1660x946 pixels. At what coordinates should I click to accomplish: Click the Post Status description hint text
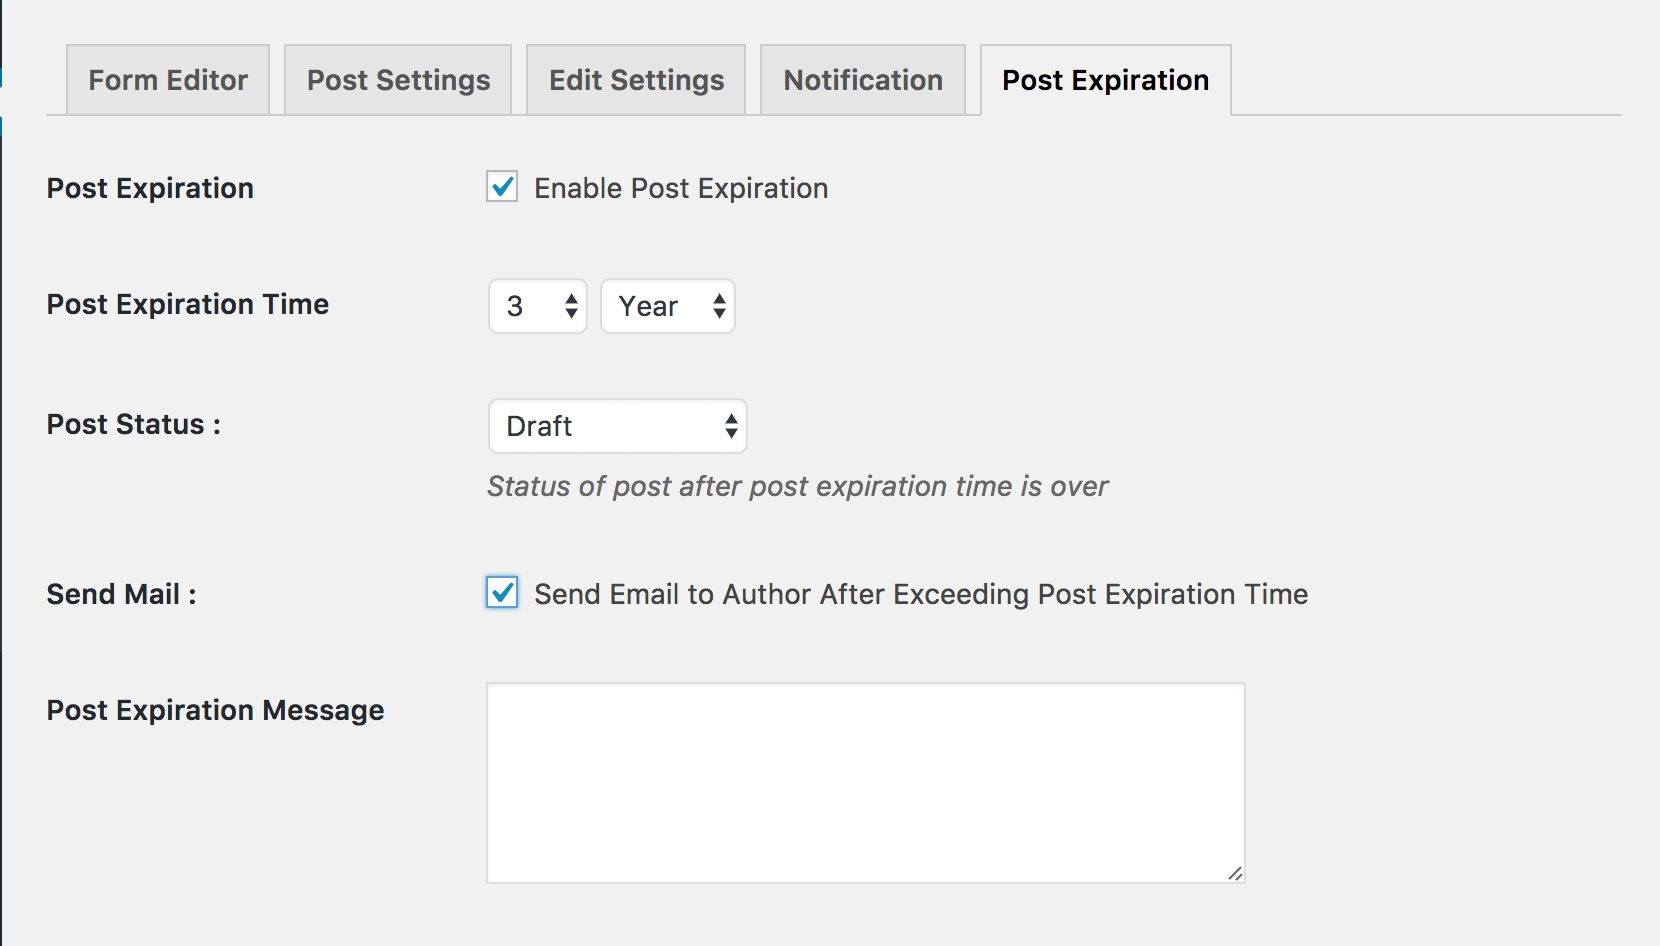(798, 486)
